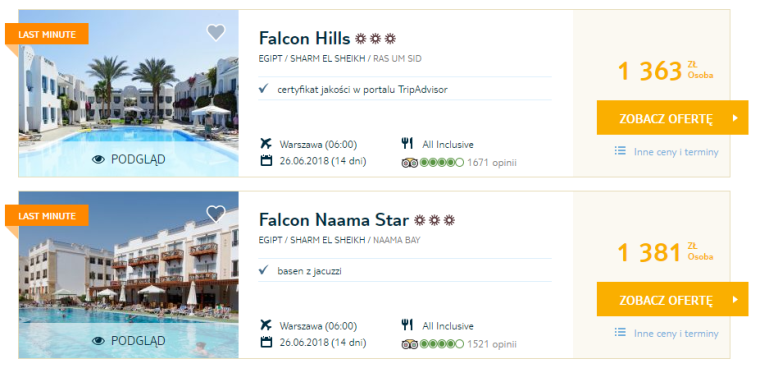Click the Falcon Naama Star pool thumbnail
This screenshot has width=760, height=368.
129,275
